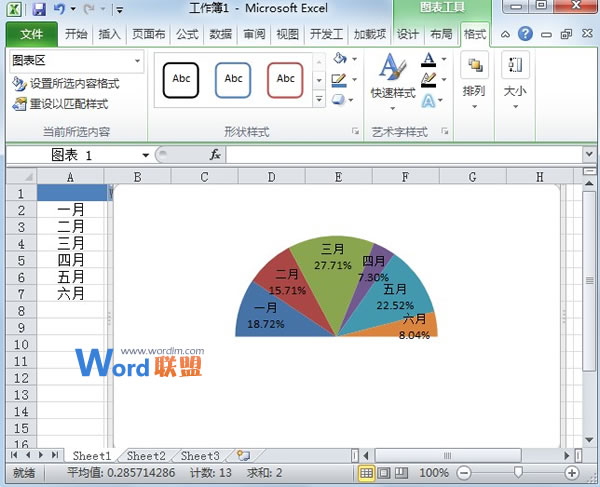The width and height of the screenshot is (600, 487).
Task: Click the Shape Outline pencil icon
Action: (340, 79)
